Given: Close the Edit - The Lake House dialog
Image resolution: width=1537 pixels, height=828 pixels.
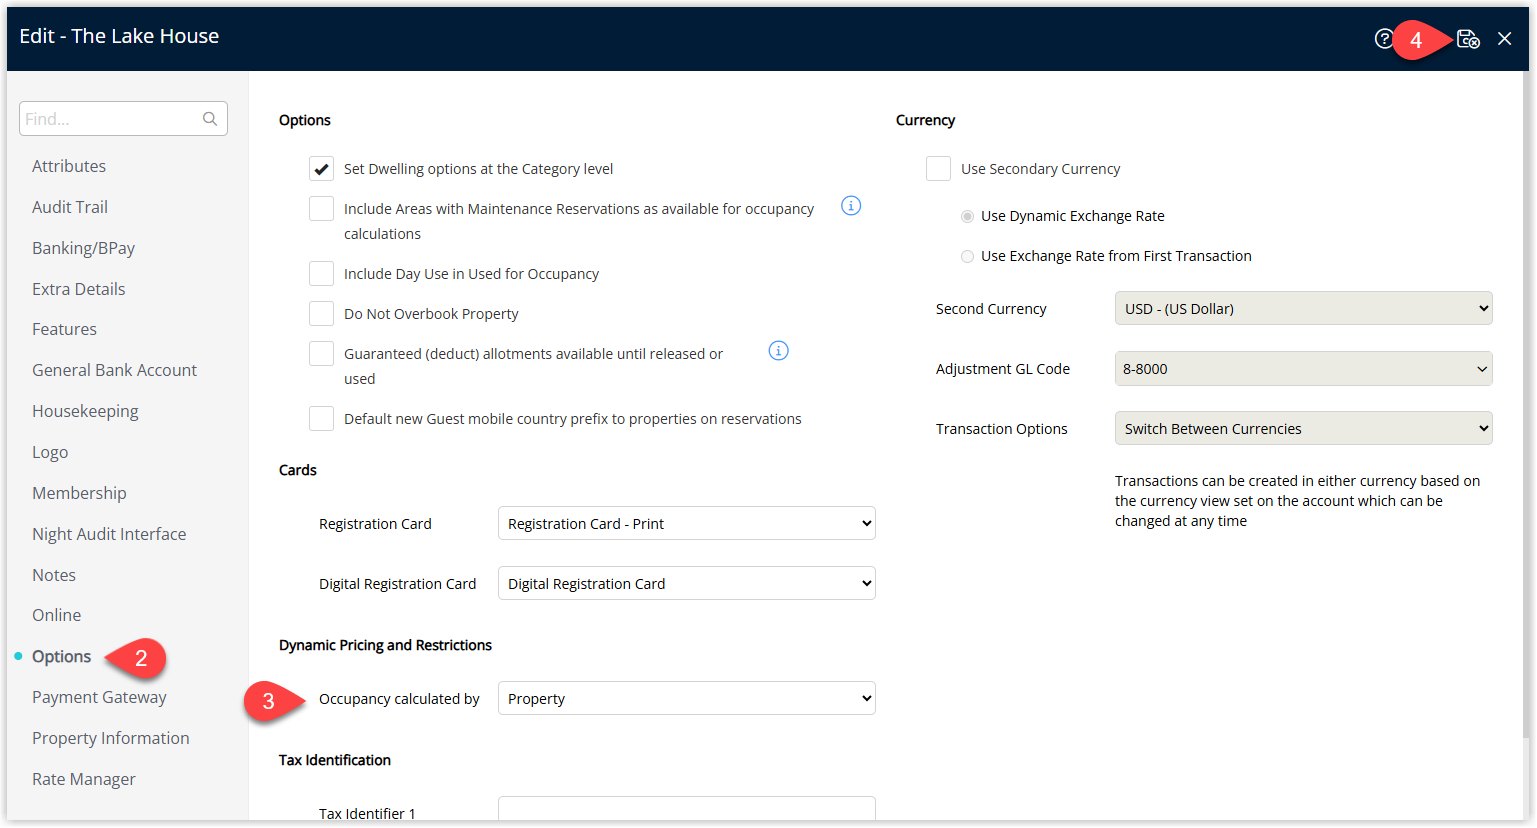Looking at the screenshot, I should (x=1504, y=39).
